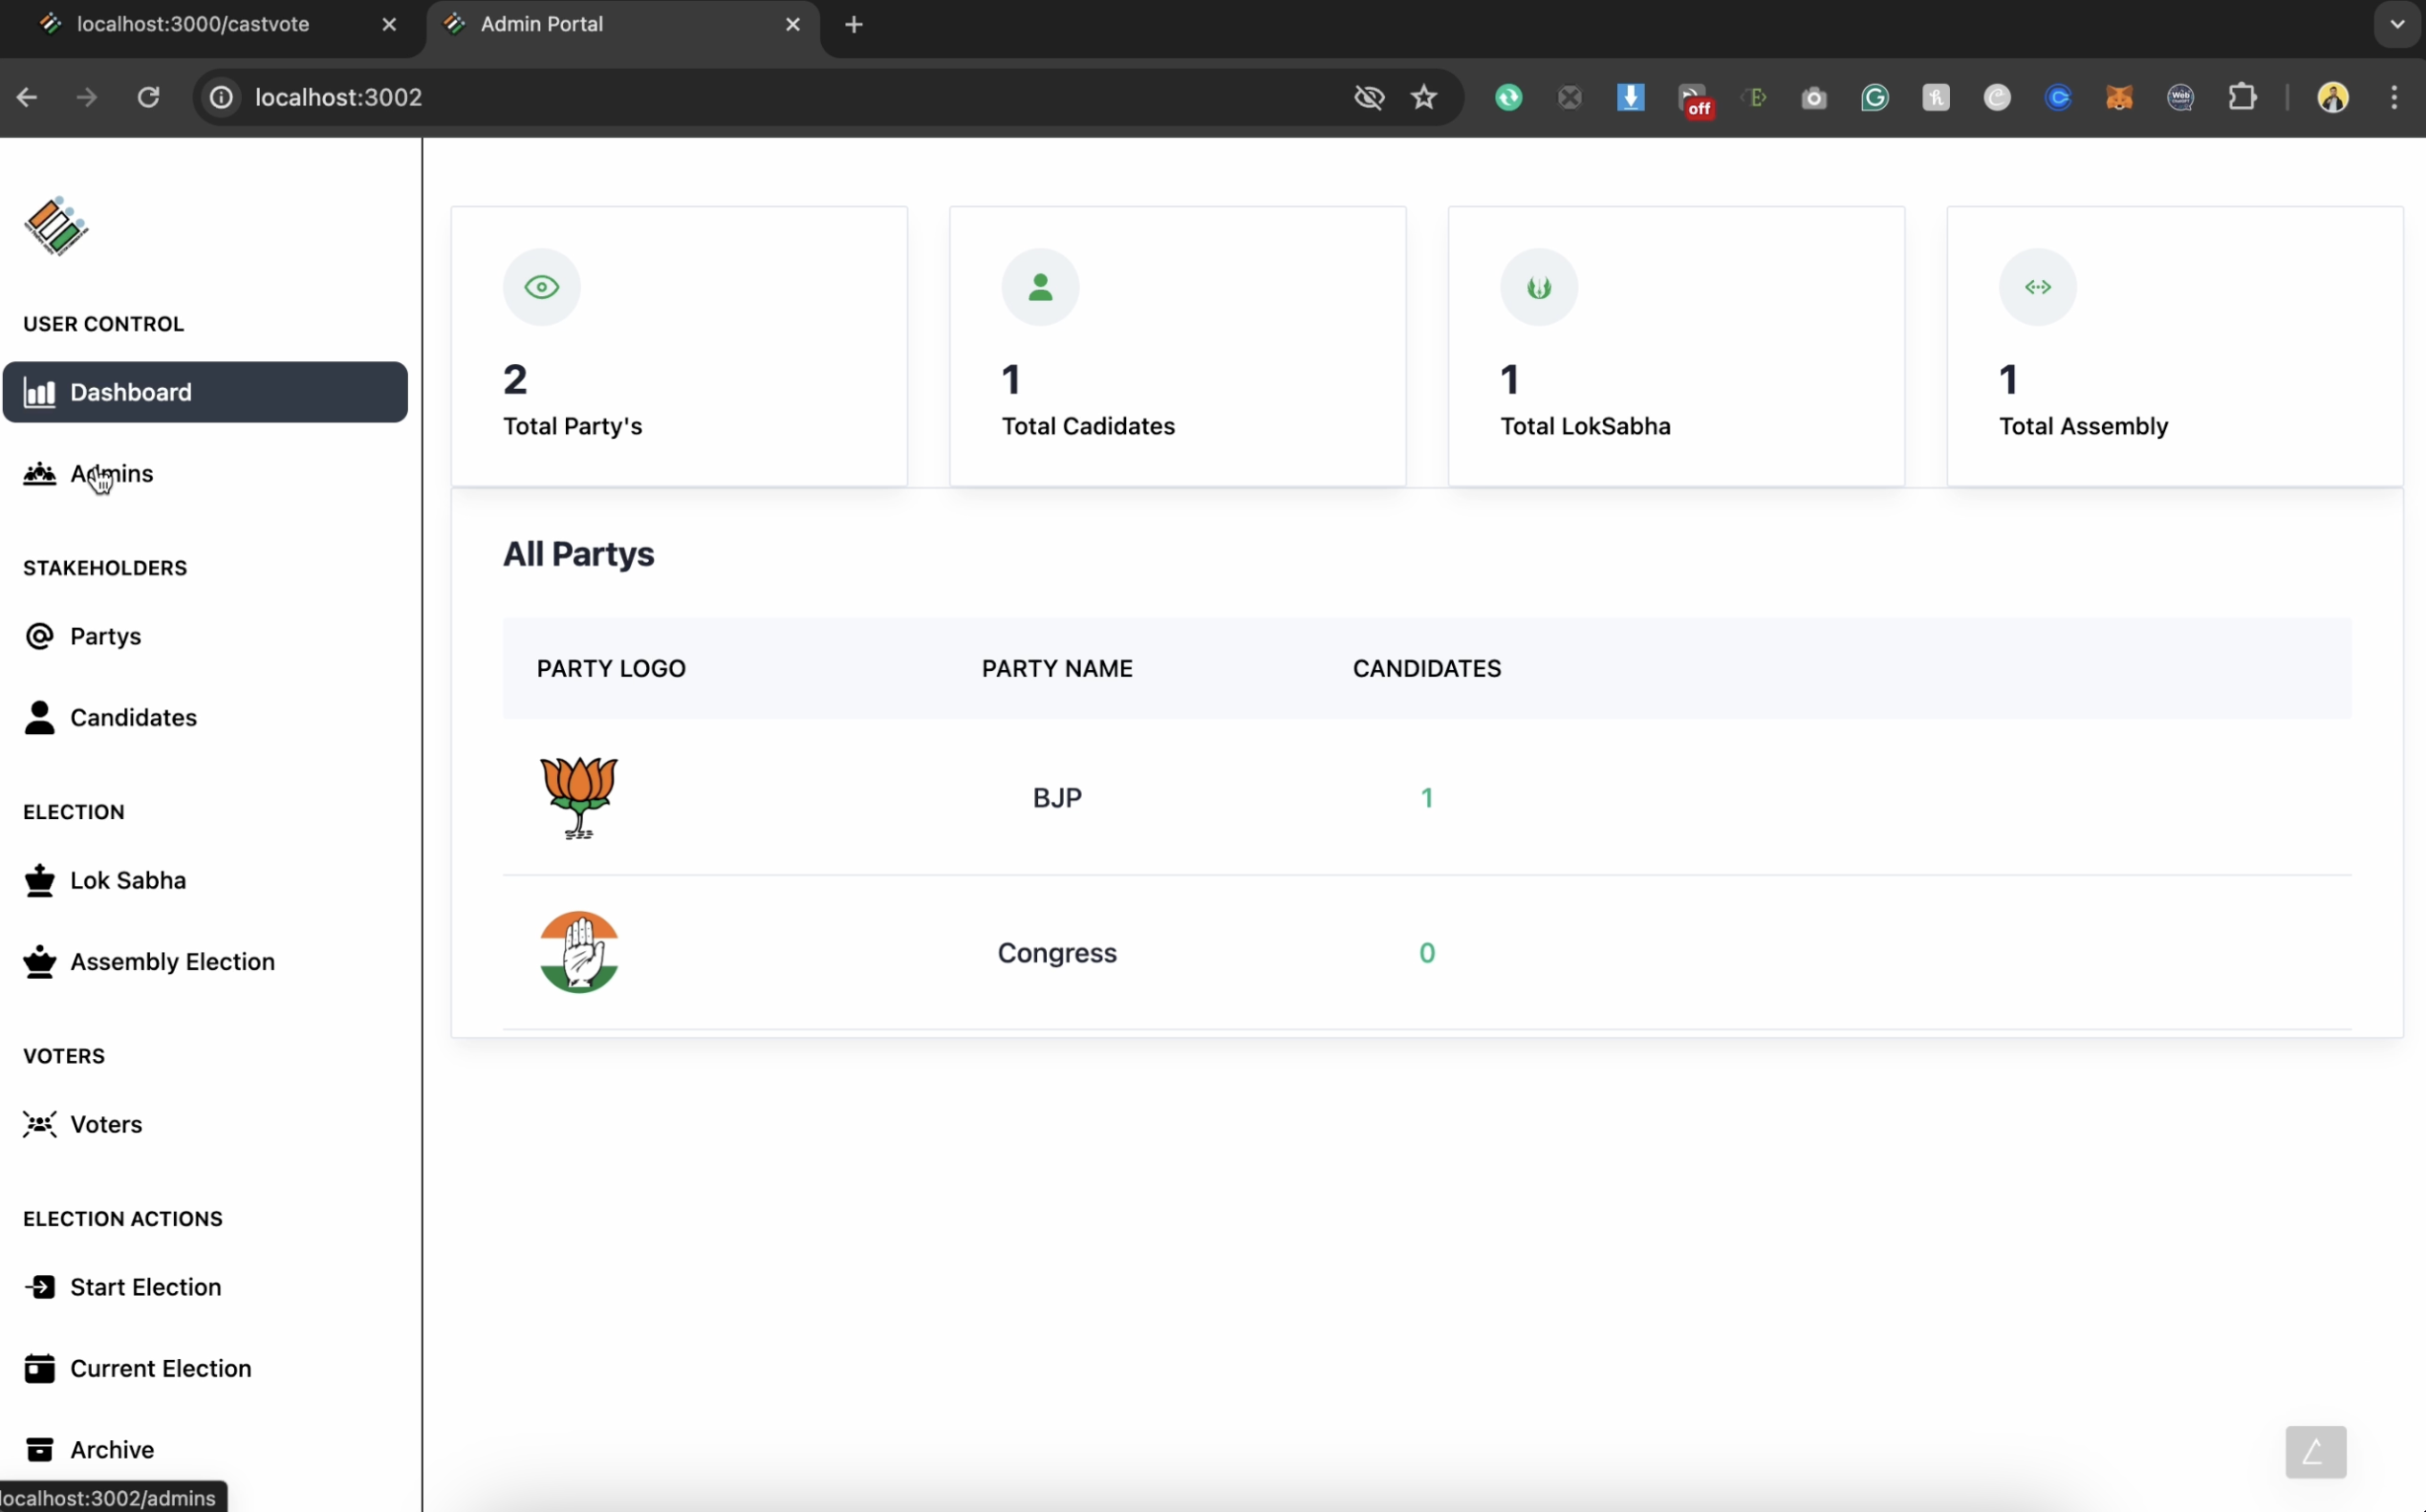Click the BJP party name cell

1057,798
